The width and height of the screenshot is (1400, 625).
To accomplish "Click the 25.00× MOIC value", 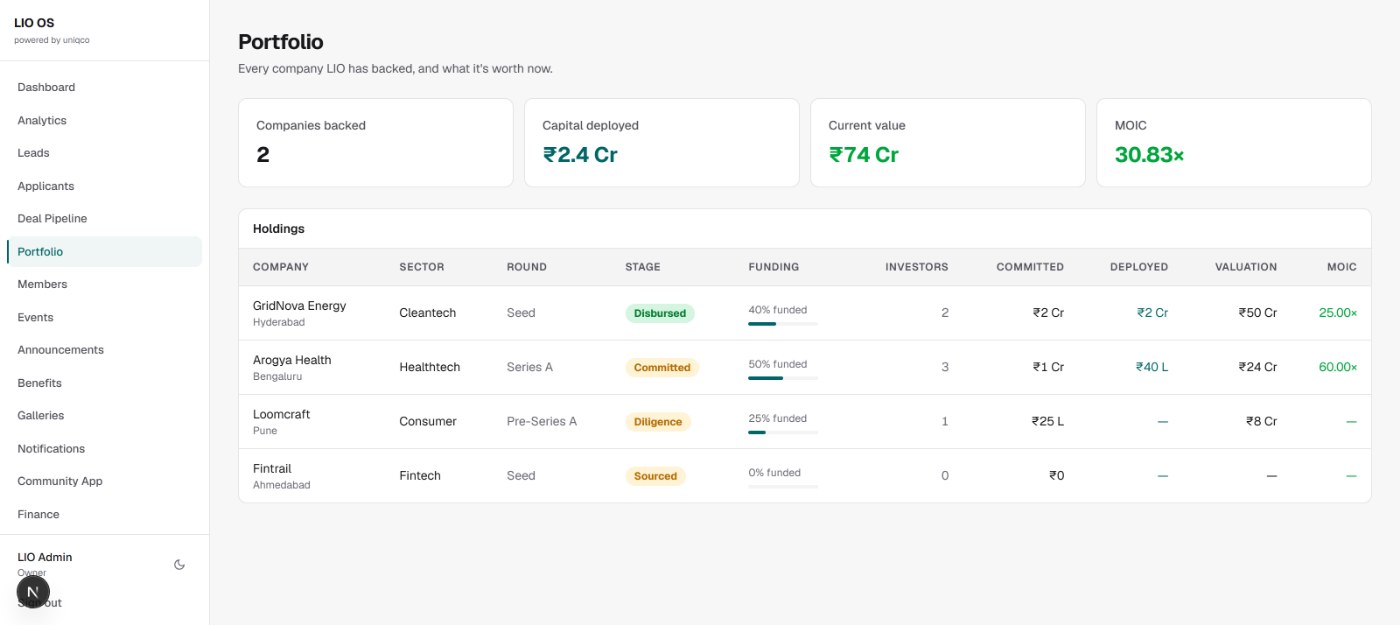I will tap(1338, 313).
